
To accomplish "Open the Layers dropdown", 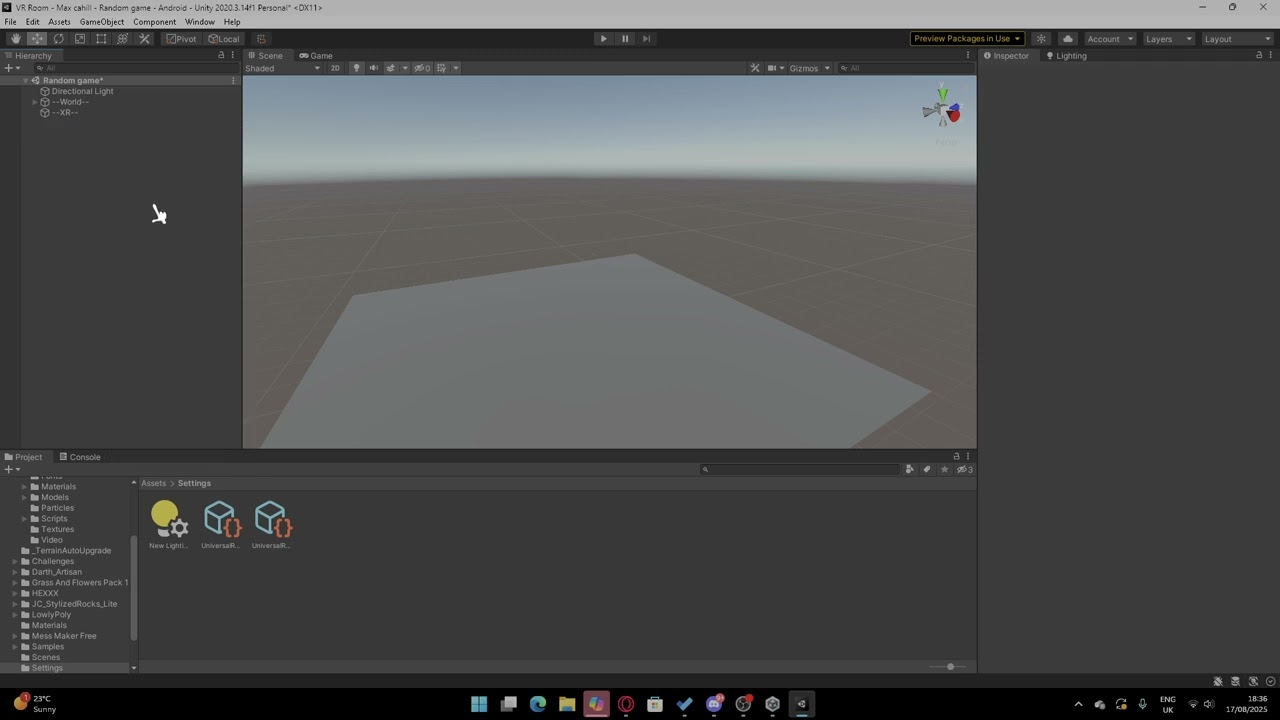I will [1167, 39].
